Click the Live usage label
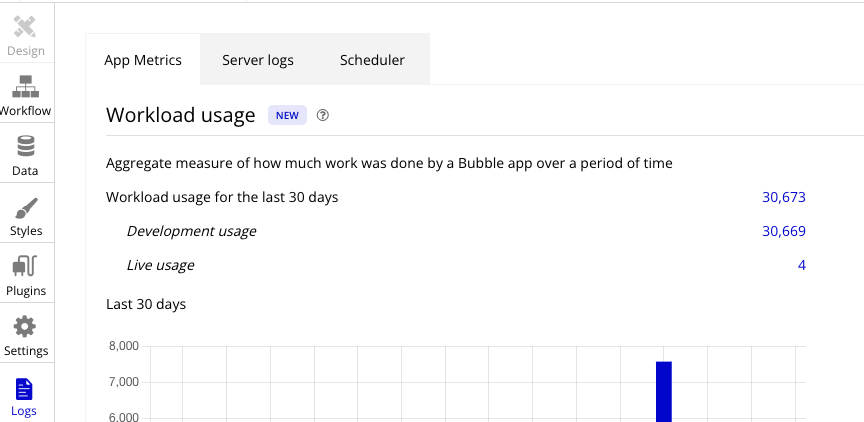The image size is (864, 422). pos(160,265)
